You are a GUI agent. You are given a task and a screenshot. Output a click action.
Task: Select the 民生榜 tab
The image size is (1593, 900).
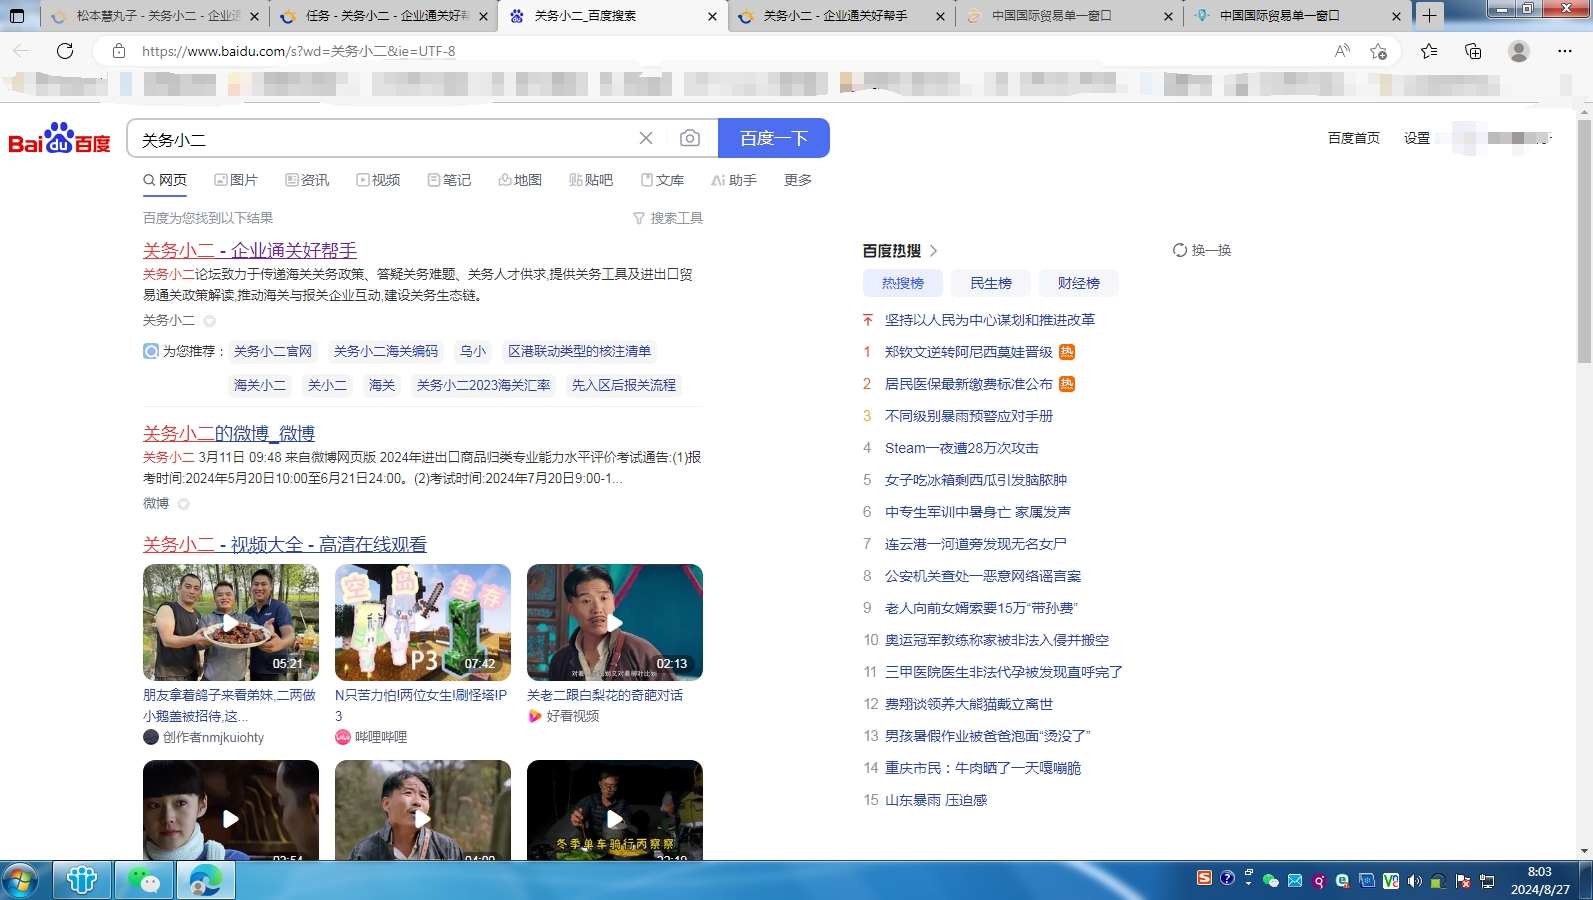(x=991, y=283)
